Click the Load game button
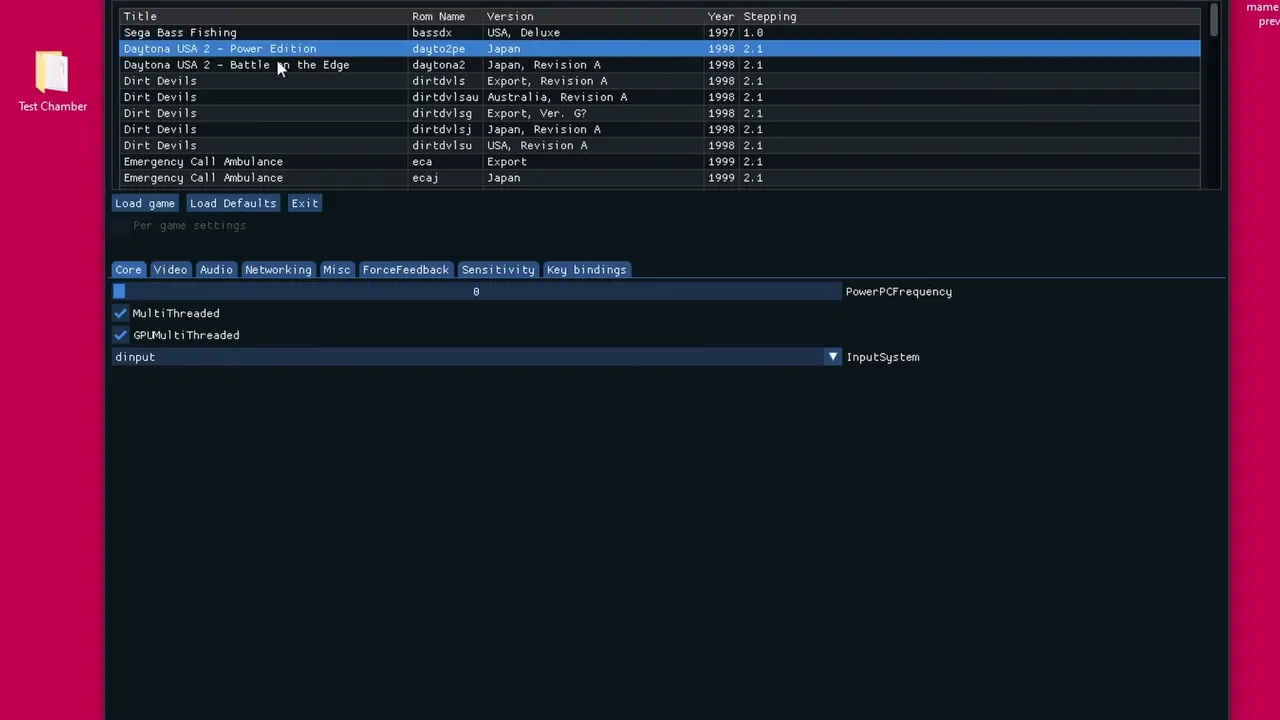Image resolution: width=1280 pixels, height=720 pixels. point(144,203)
